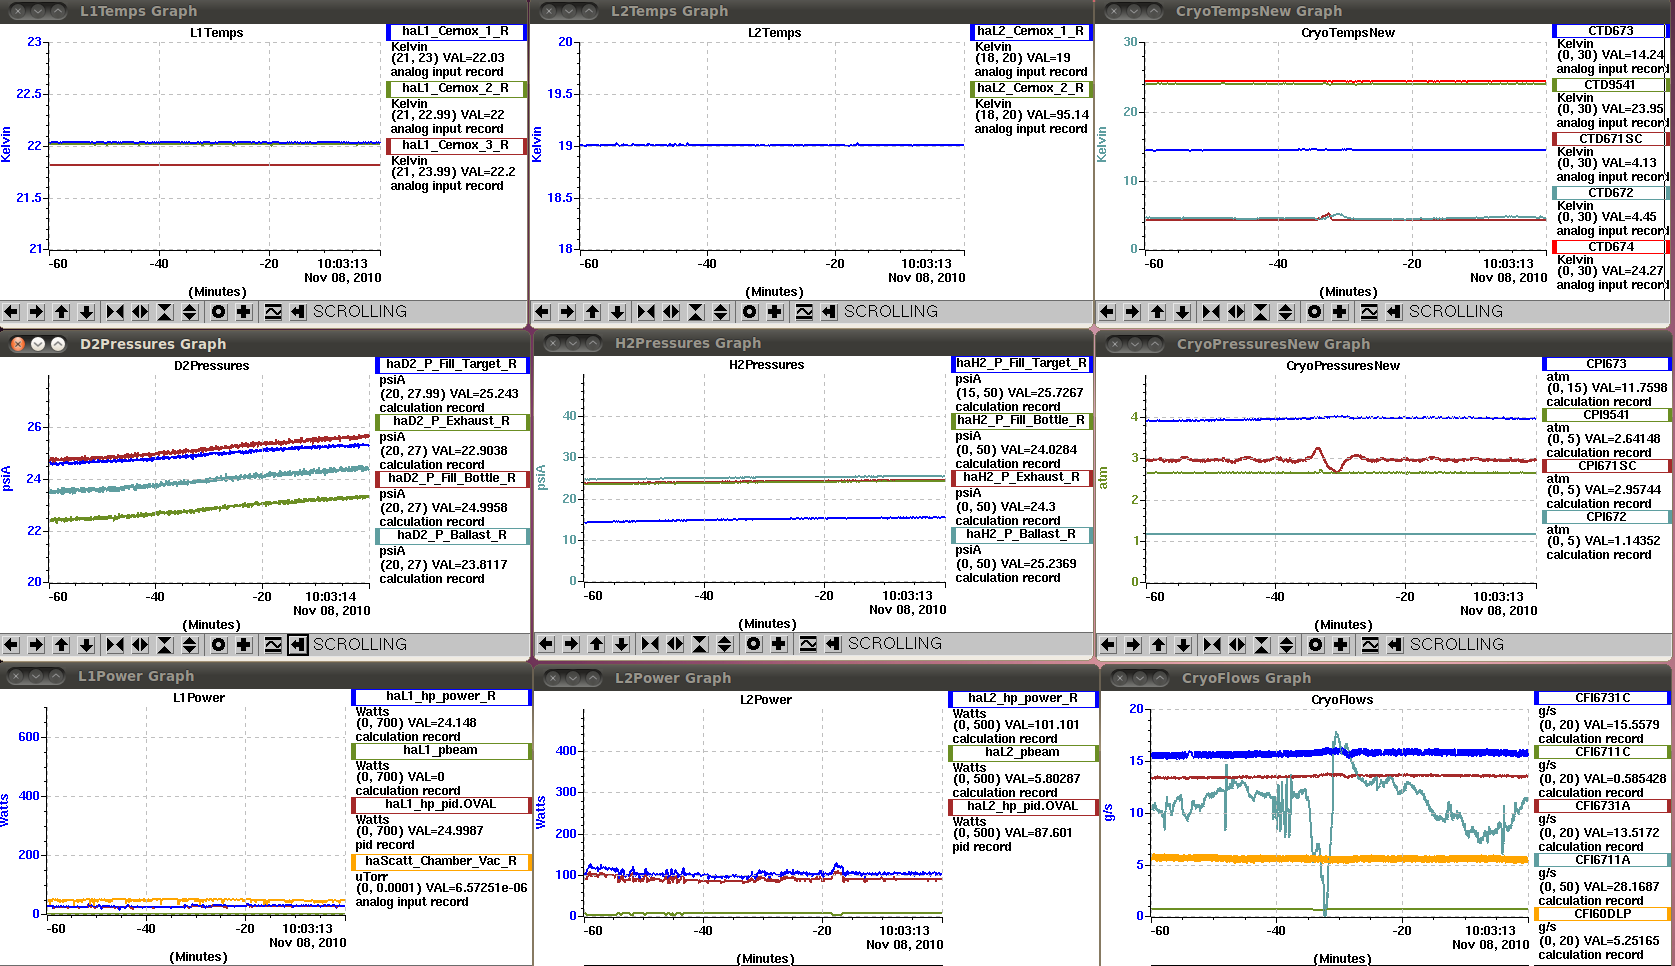Zoom in vertically on the D2Pressures graph

coord(165,645)
